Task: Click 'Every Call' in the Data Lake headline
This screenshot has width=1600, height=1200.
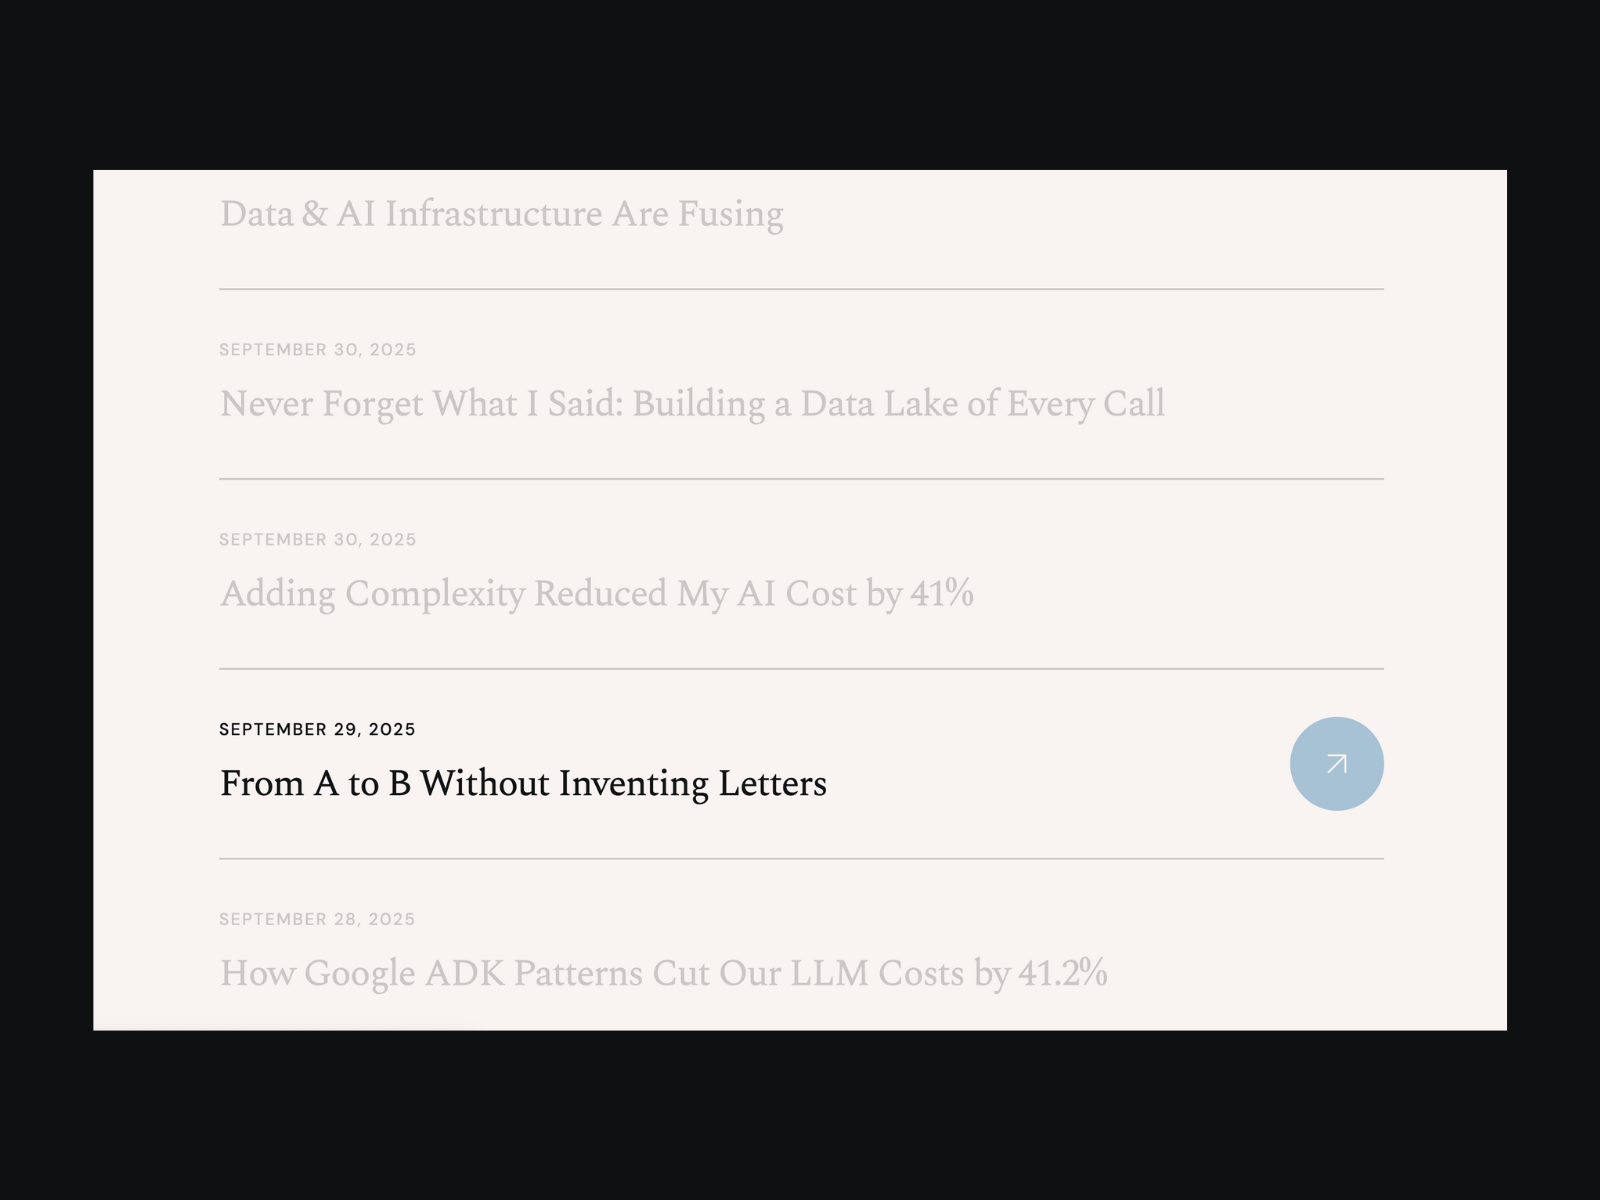Action: pos(1085,404)
